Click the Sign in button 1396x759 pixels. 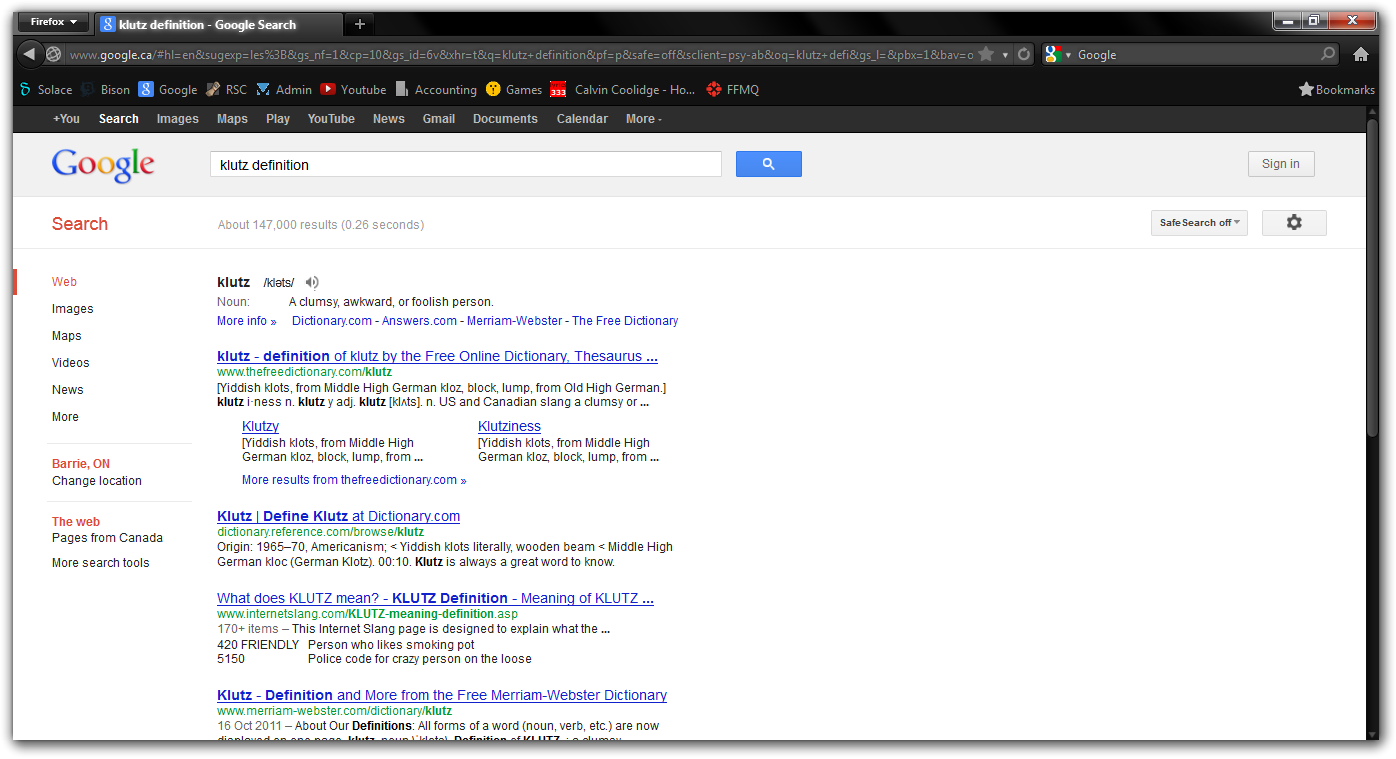tap(1281, 164)
